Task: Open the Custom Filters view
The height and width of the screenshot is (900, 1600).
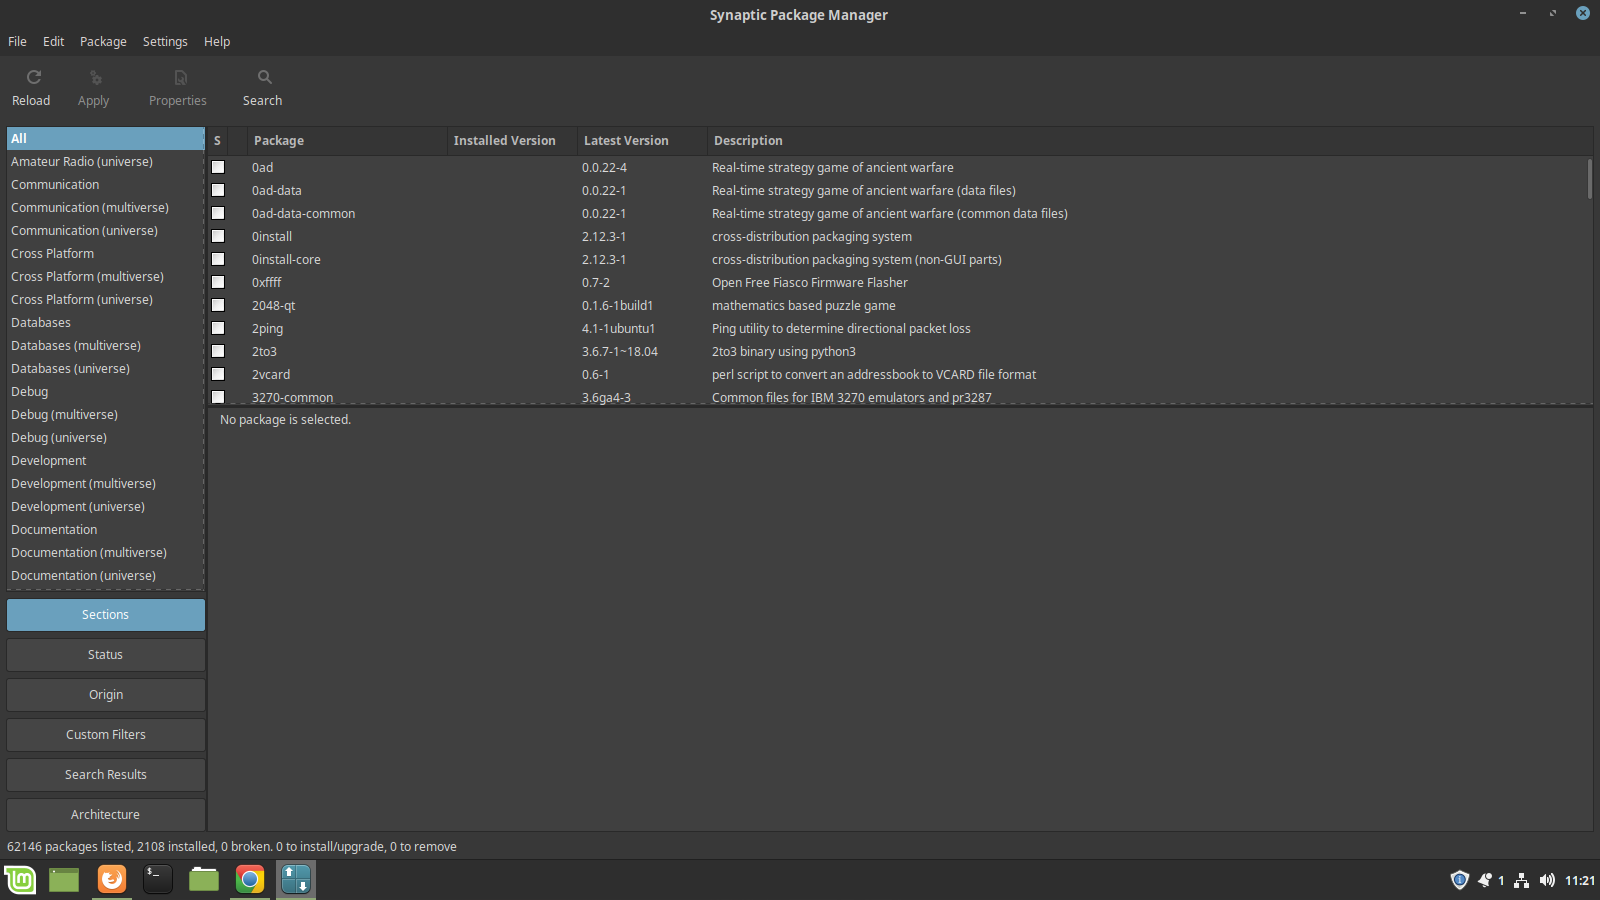Action: point(106,735)
